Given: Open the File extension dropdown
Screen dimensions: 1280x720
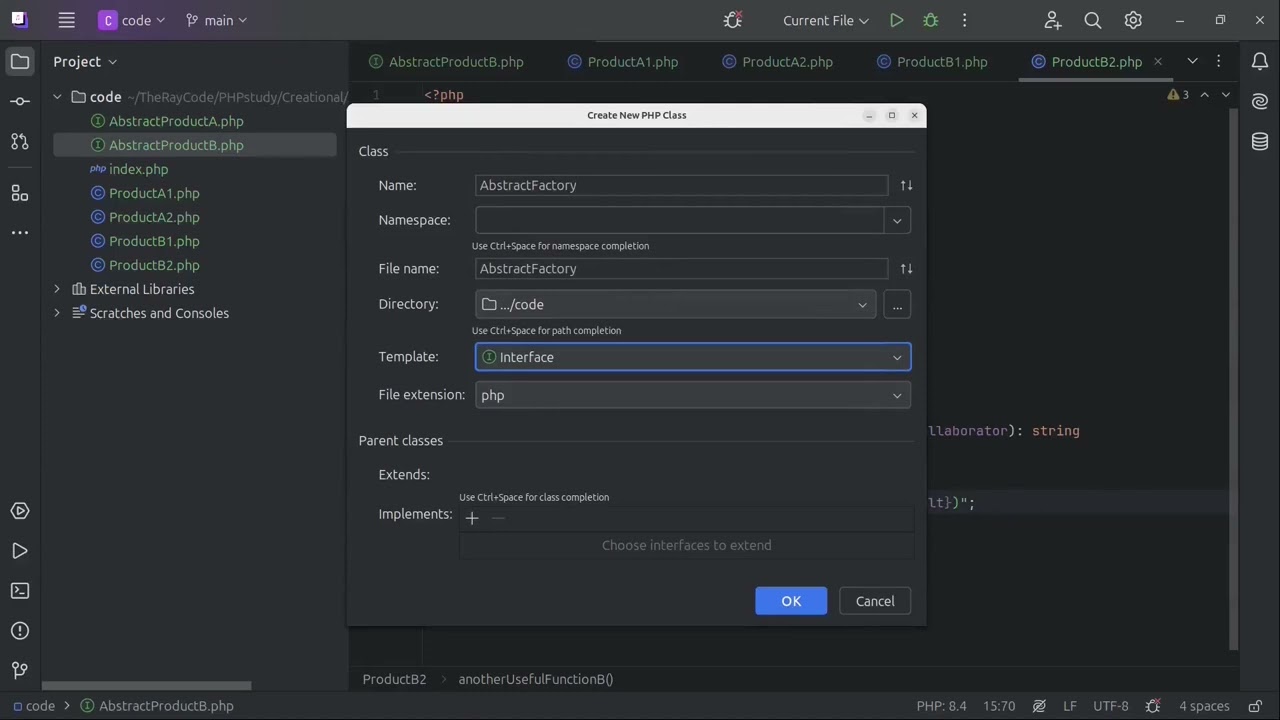Looking at the screenshot, I should click(x=693, y=395).
